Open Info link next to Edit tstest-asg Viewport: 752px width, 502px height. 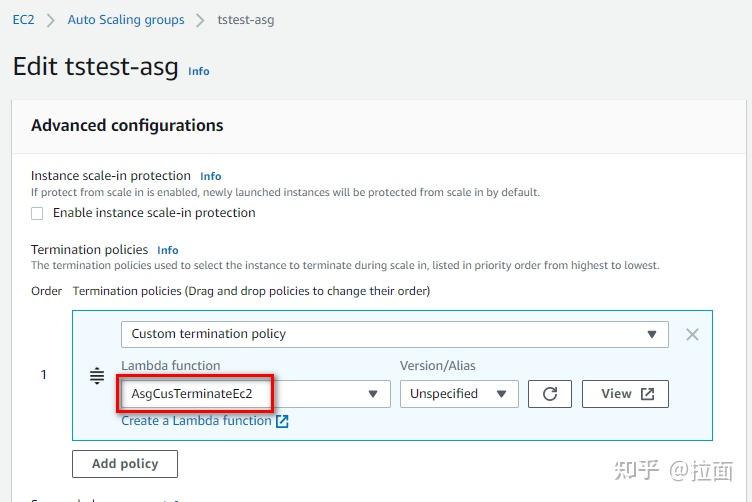click(x=199, y=71)
